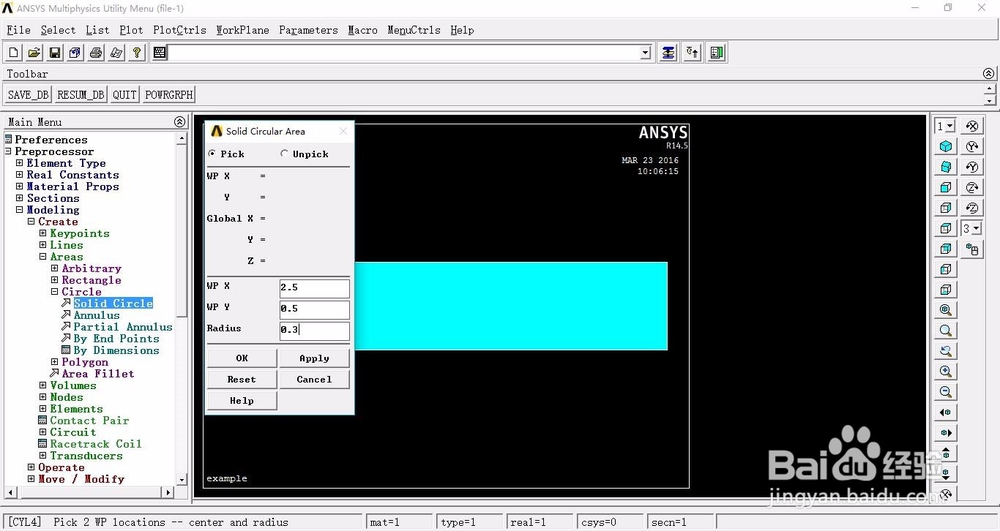This screenshot has height=531, width=1000.
Task: Click the Radius input field
Action: 314,330
